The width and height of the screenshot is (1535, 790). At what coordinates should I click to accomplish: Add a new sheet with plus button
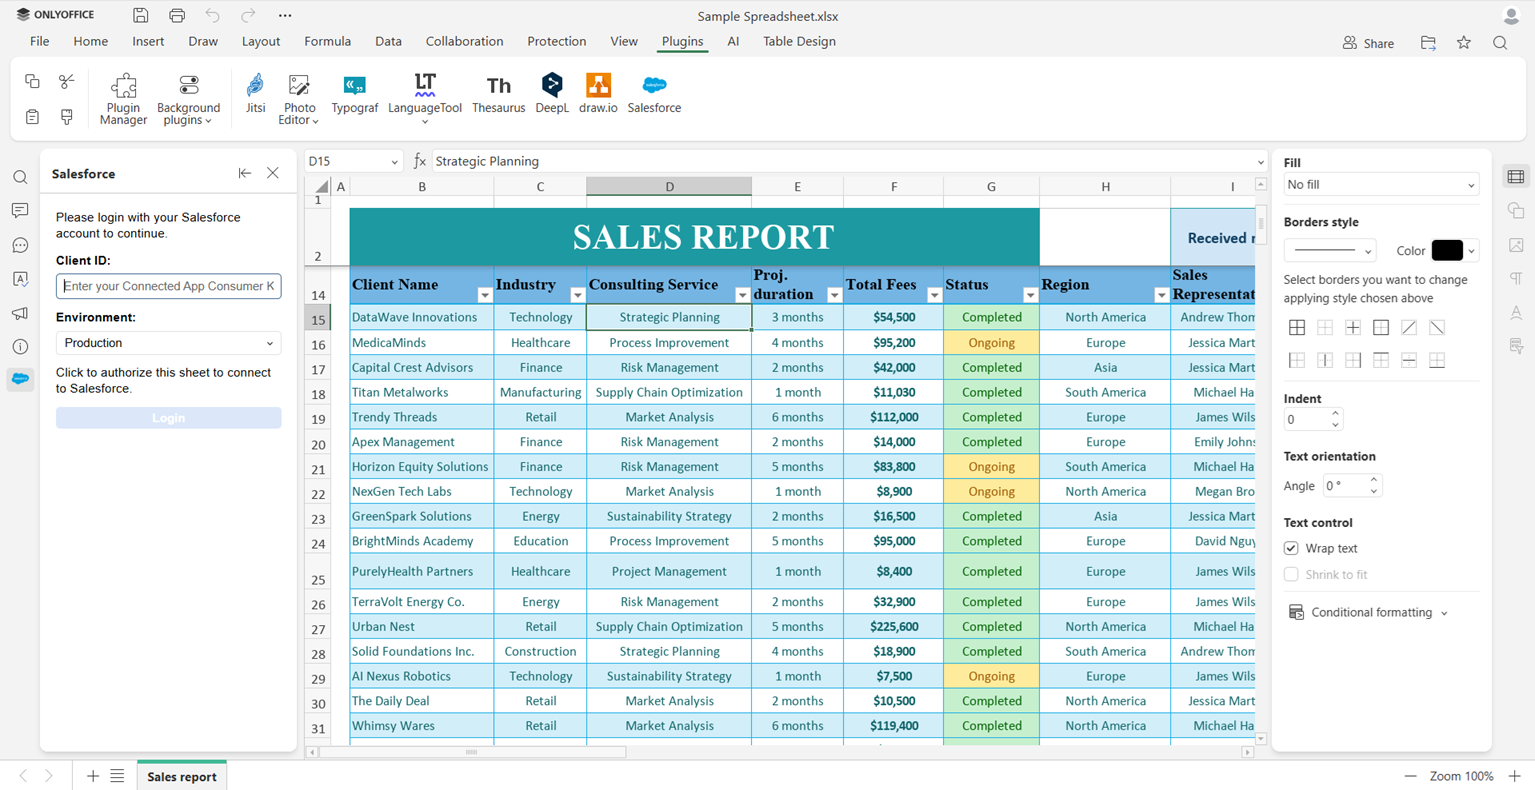pos(92,776)
